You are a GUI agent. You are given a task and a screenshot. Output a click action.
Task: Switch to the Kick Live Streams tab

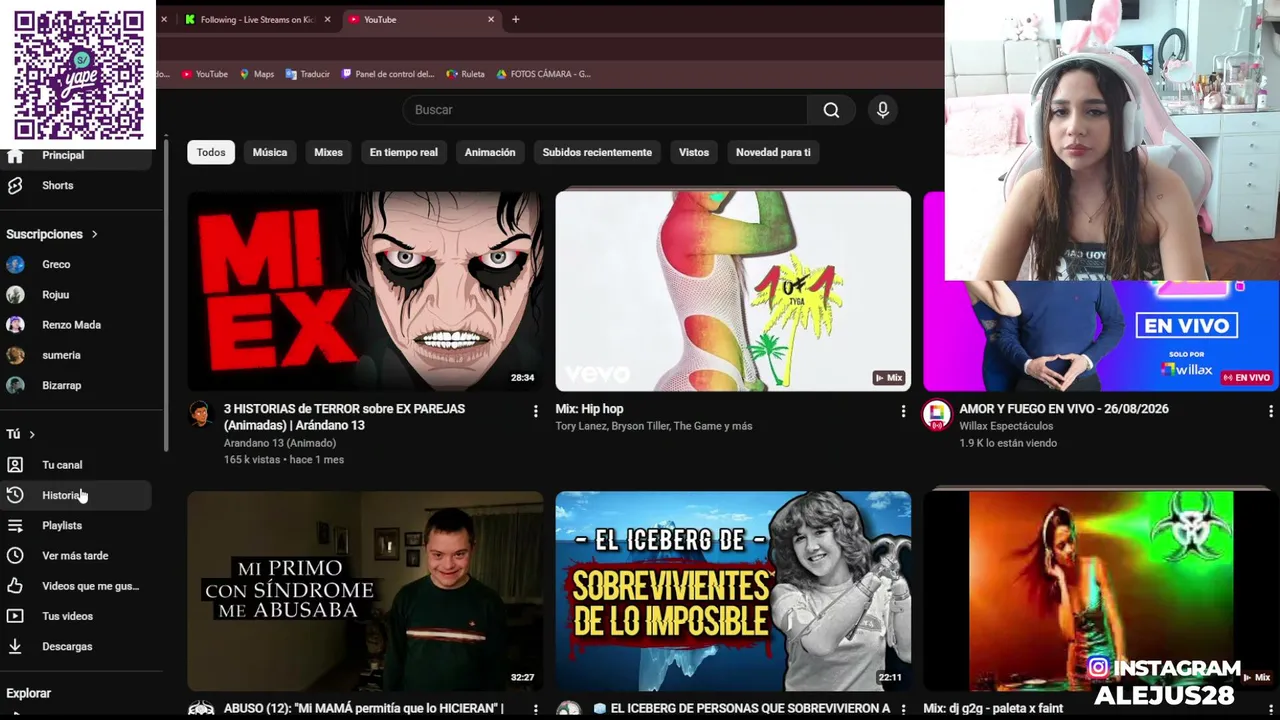click(257, 19)
